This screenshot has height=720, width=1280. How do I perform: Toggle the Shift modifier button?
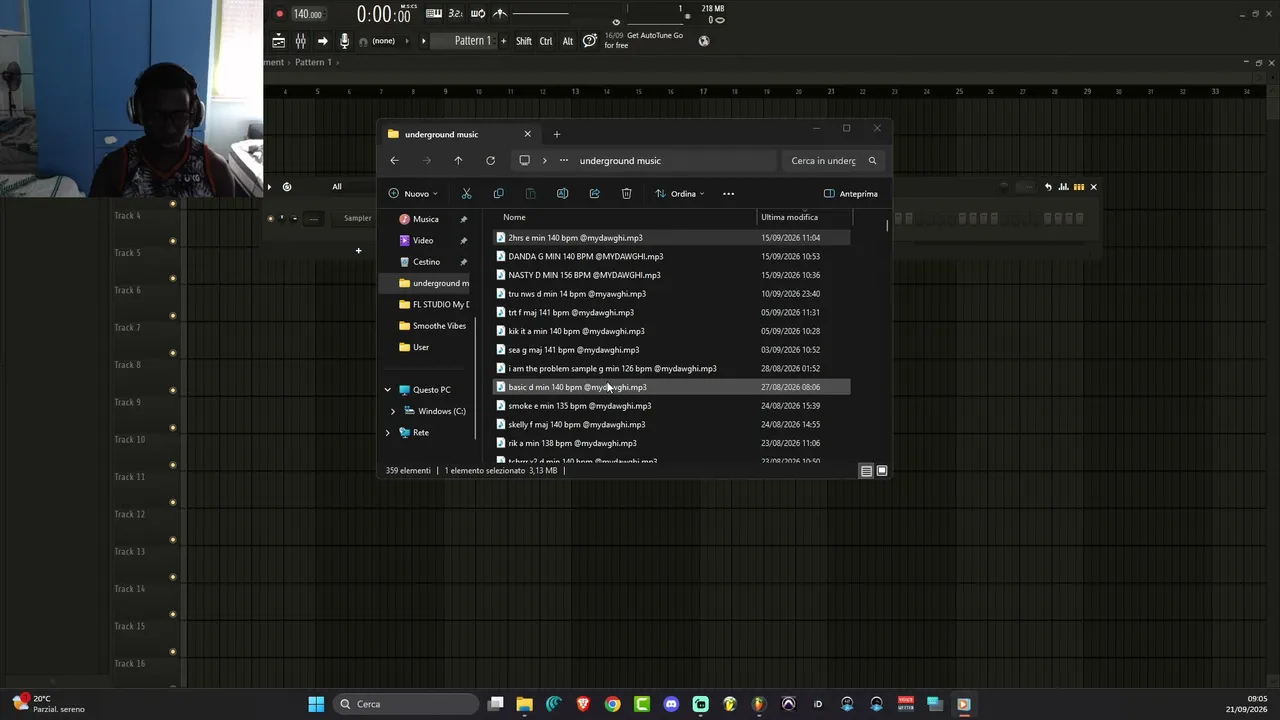[x=524, y=41]
